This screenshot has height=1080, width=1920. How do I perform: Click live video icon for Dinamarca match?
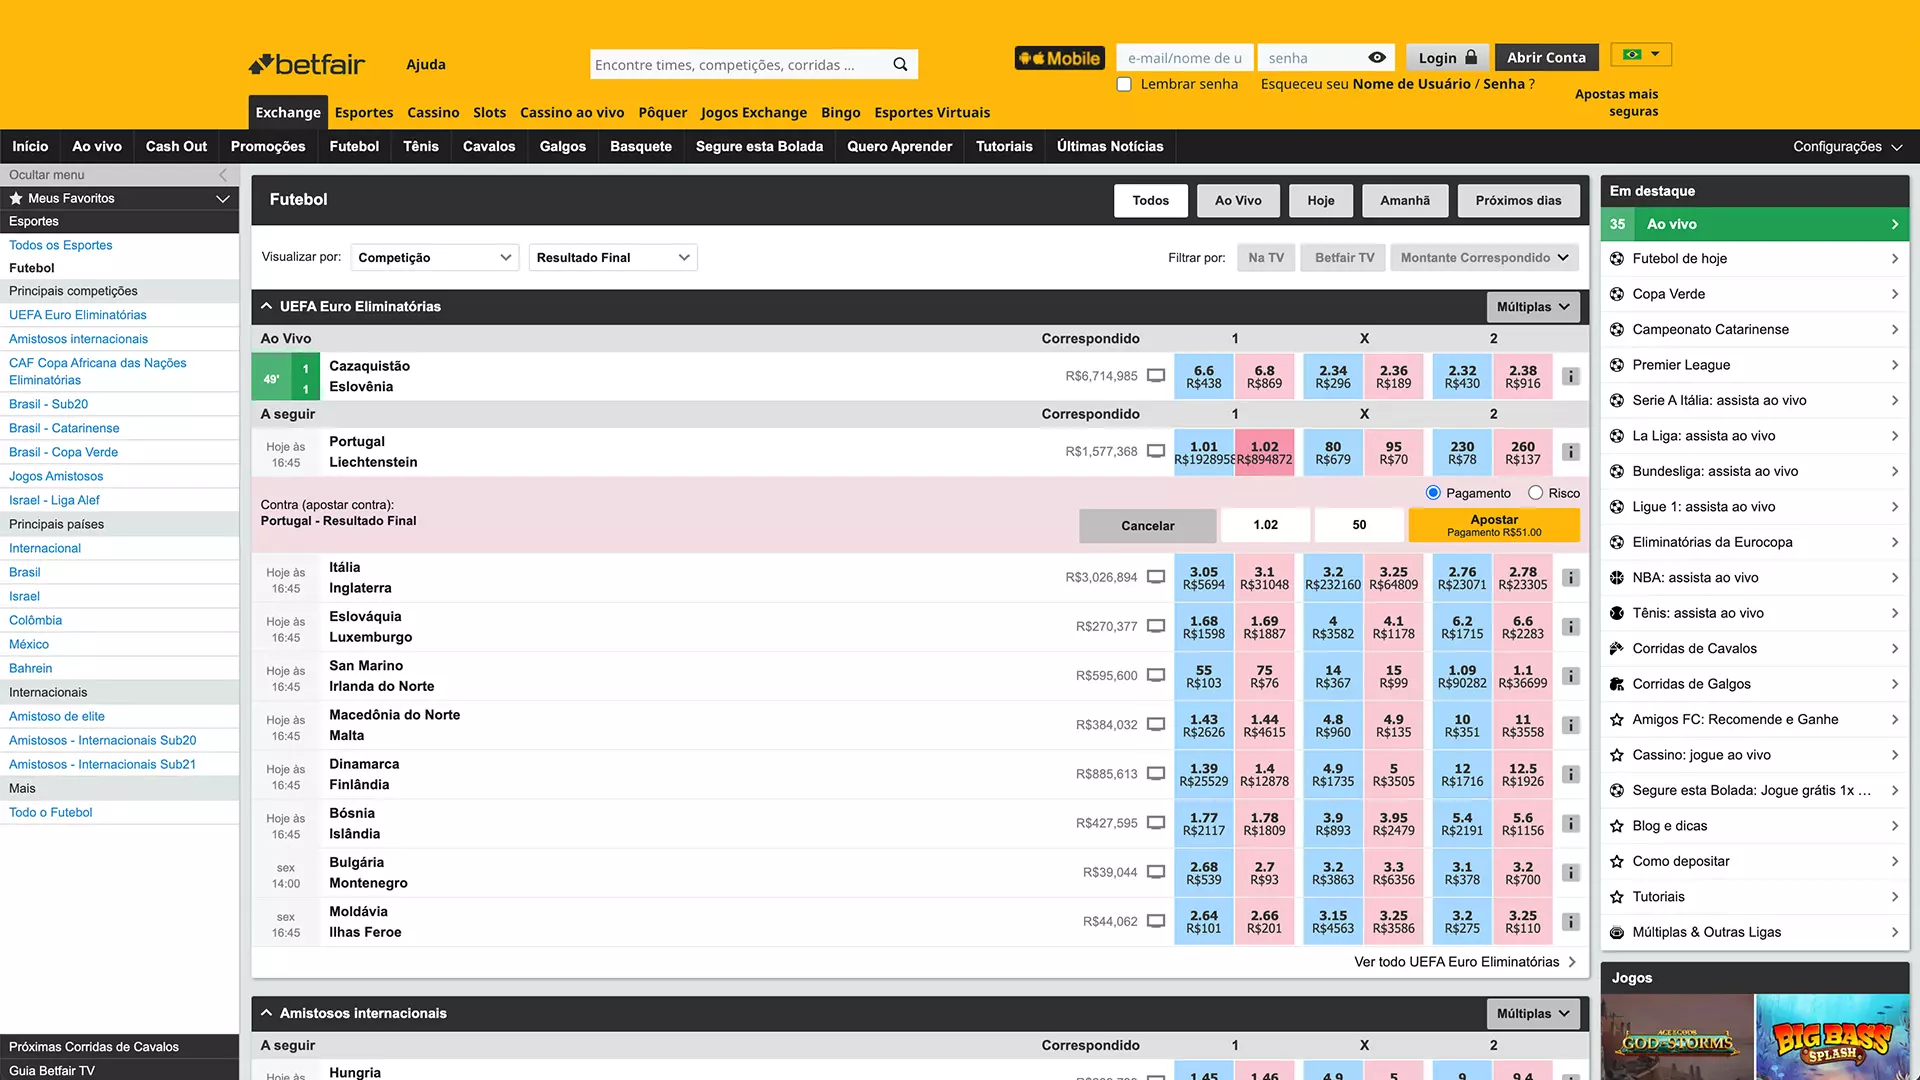coord(1156,773)
